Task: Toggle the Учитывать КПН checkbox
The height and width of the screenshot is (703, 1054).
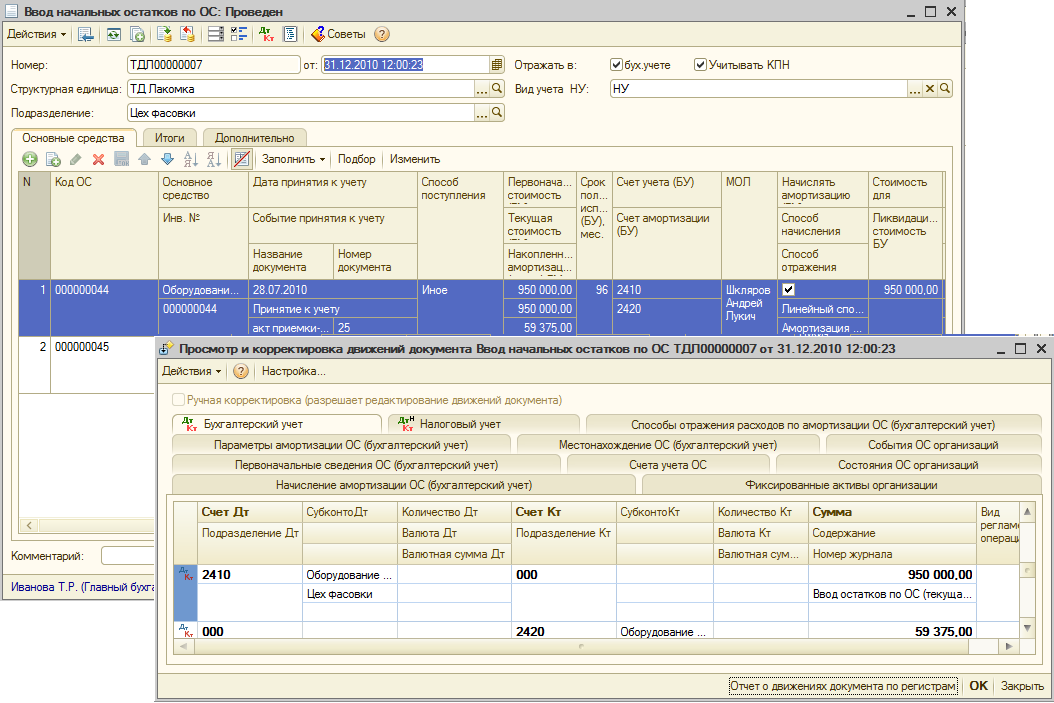Action: [x=700, y=65]
